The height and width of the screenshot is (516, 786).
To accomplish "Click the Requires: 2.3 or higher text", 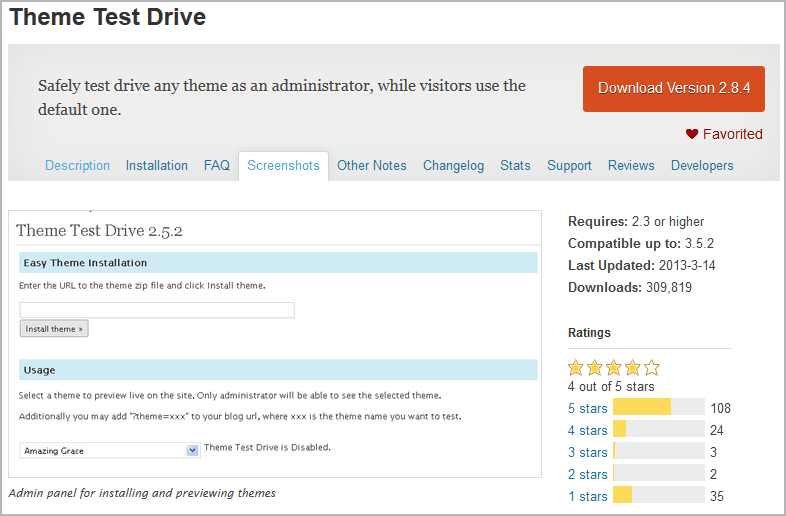I will tap(636, 222).
